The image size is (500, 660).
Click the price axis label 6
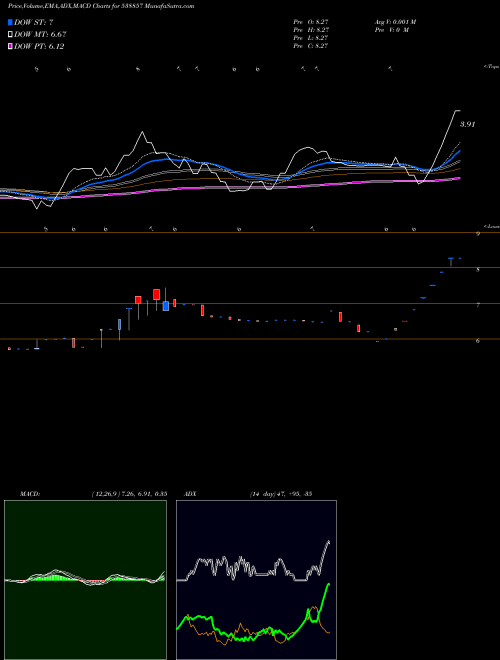point(478,341)
